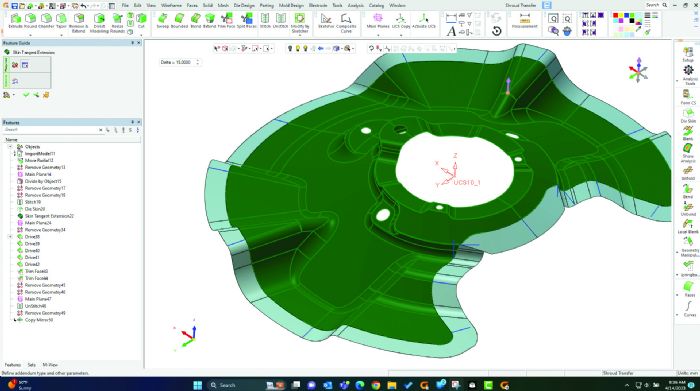
Task: Click the Die Skin icon in side toolbar
Action: [x=688, y=115]
